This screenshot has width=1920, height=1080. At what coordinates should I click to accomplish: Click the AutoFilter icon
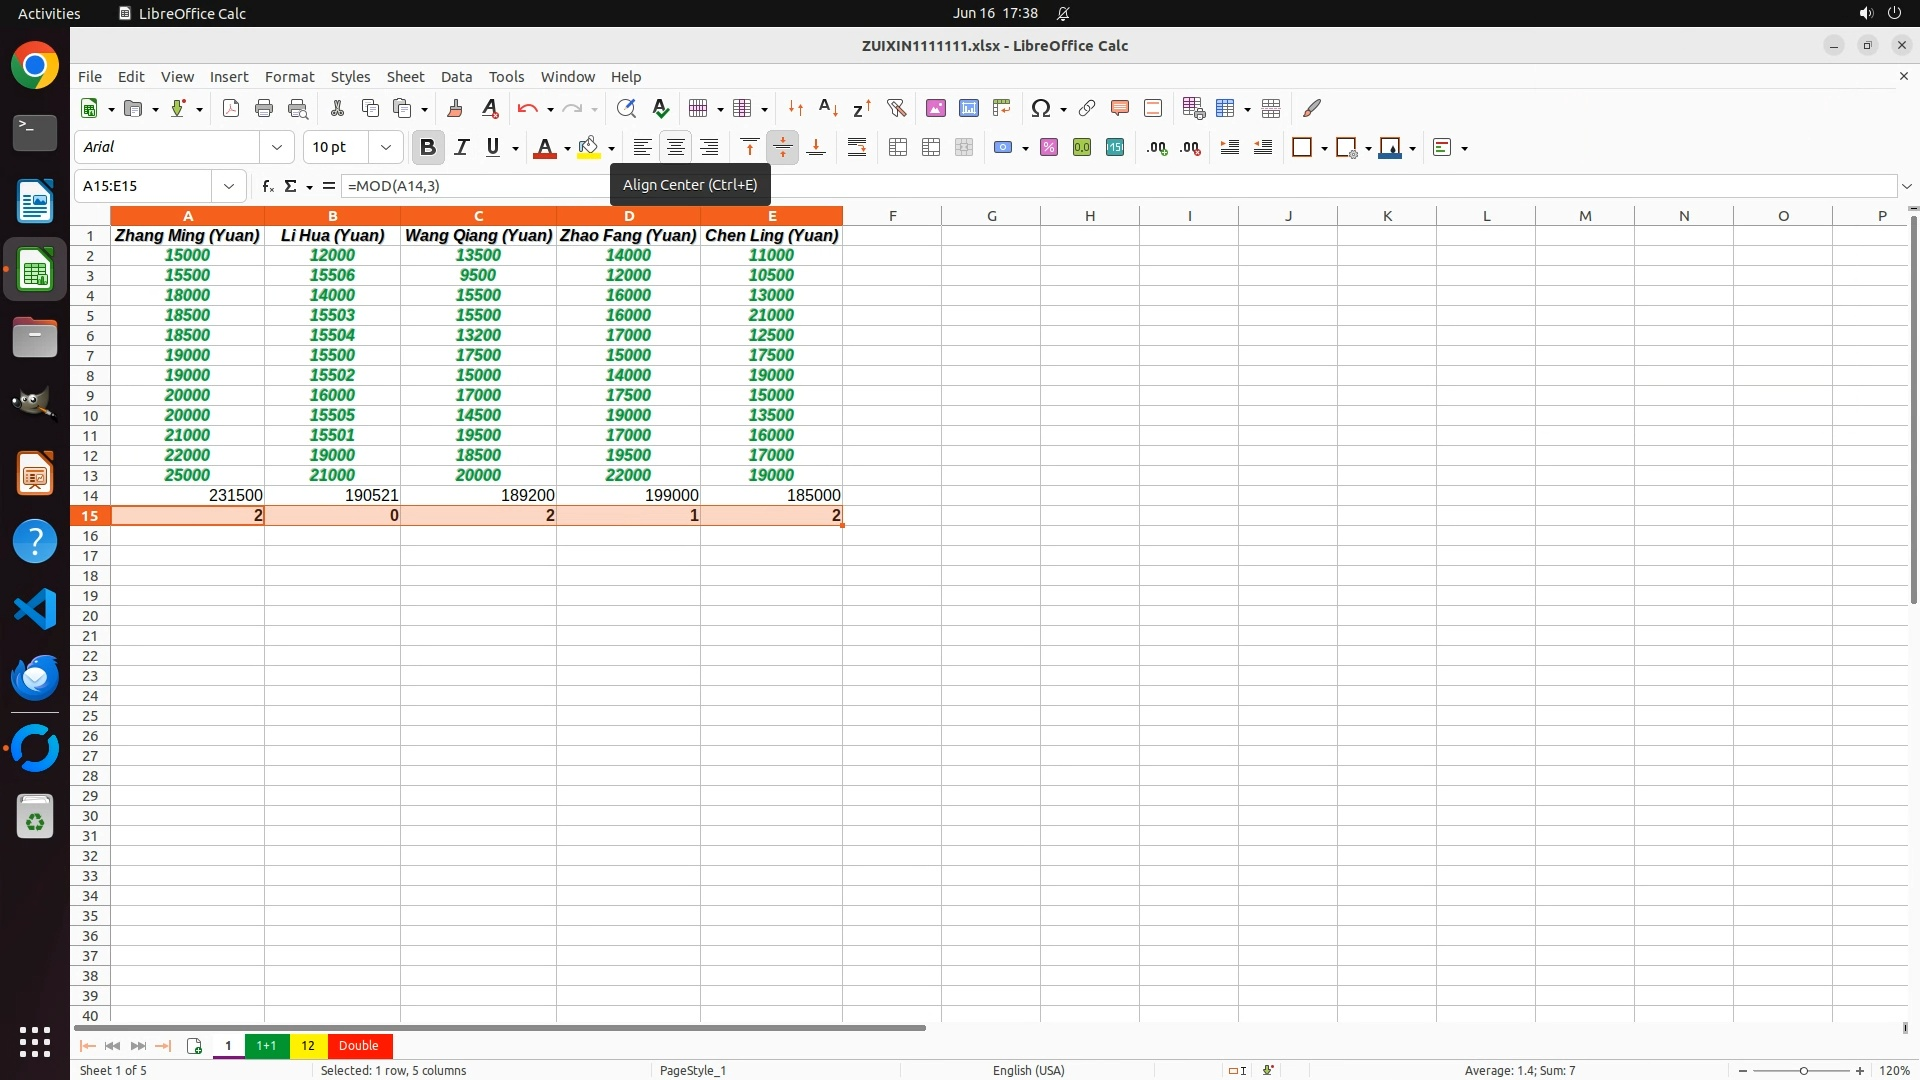pyautogui.click(x=896, y=108)
